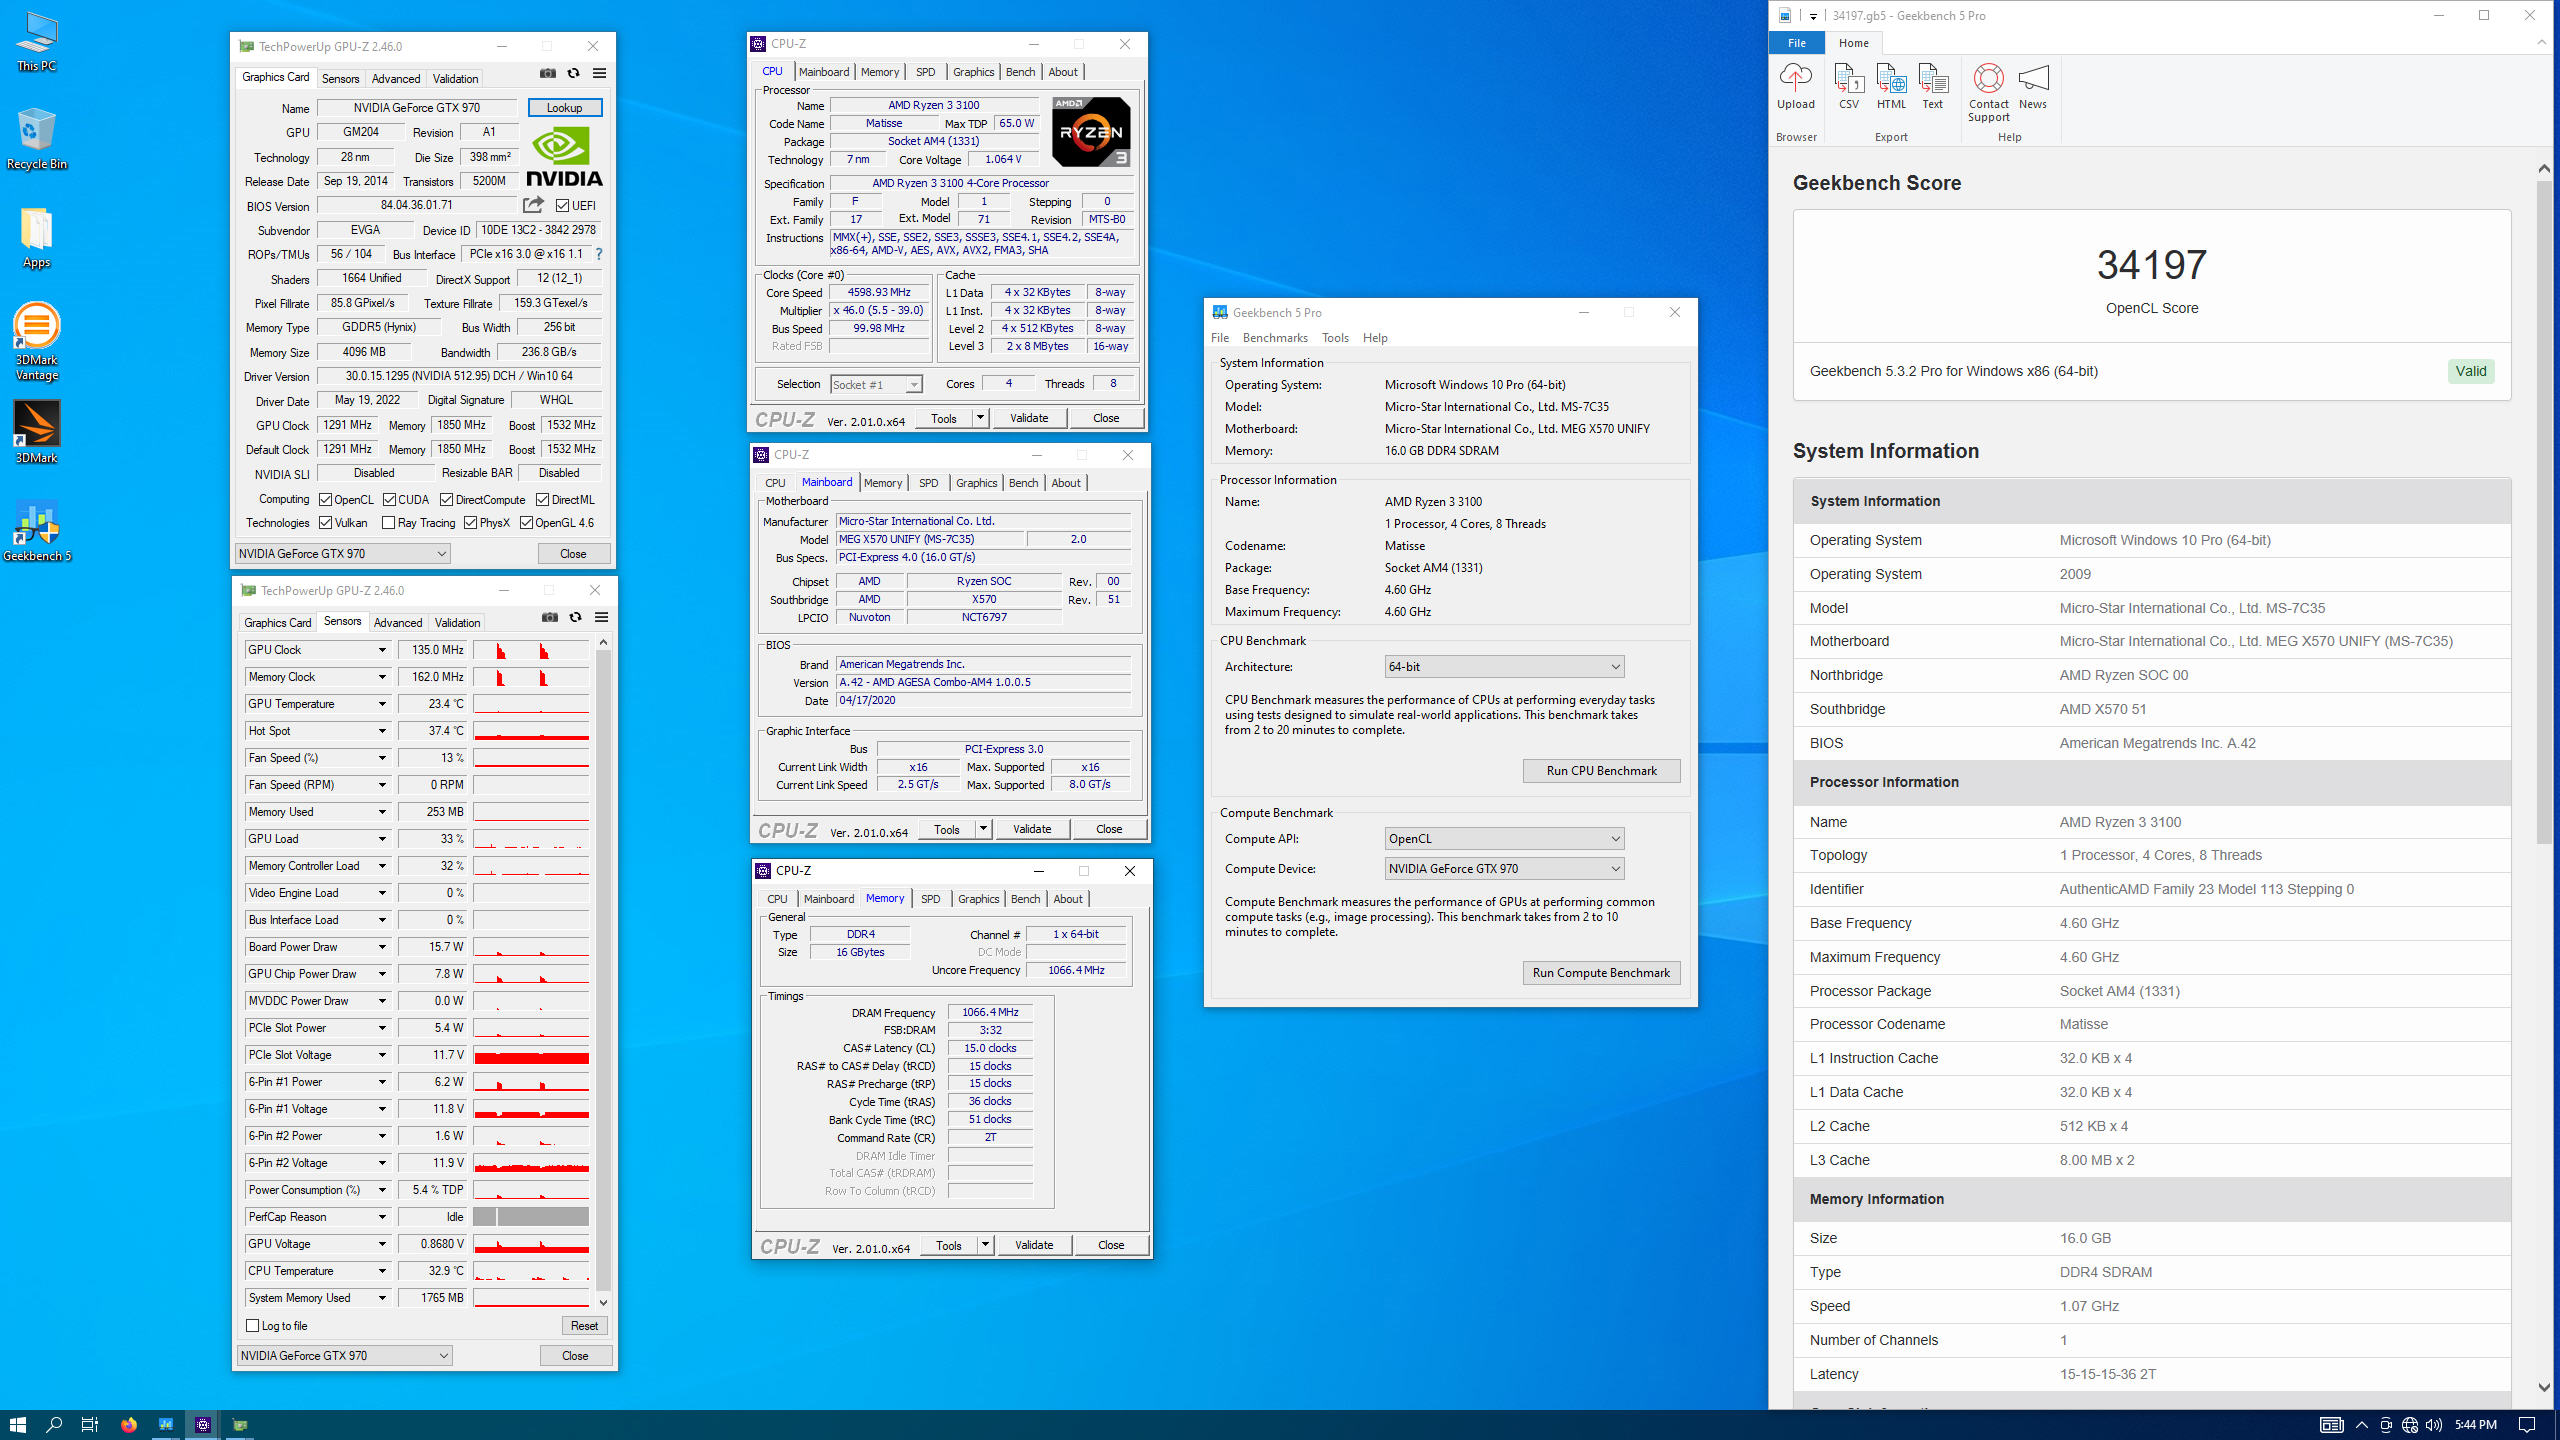Toggle the OpenCL checkbox in GPU-Z

coord(325,500)
